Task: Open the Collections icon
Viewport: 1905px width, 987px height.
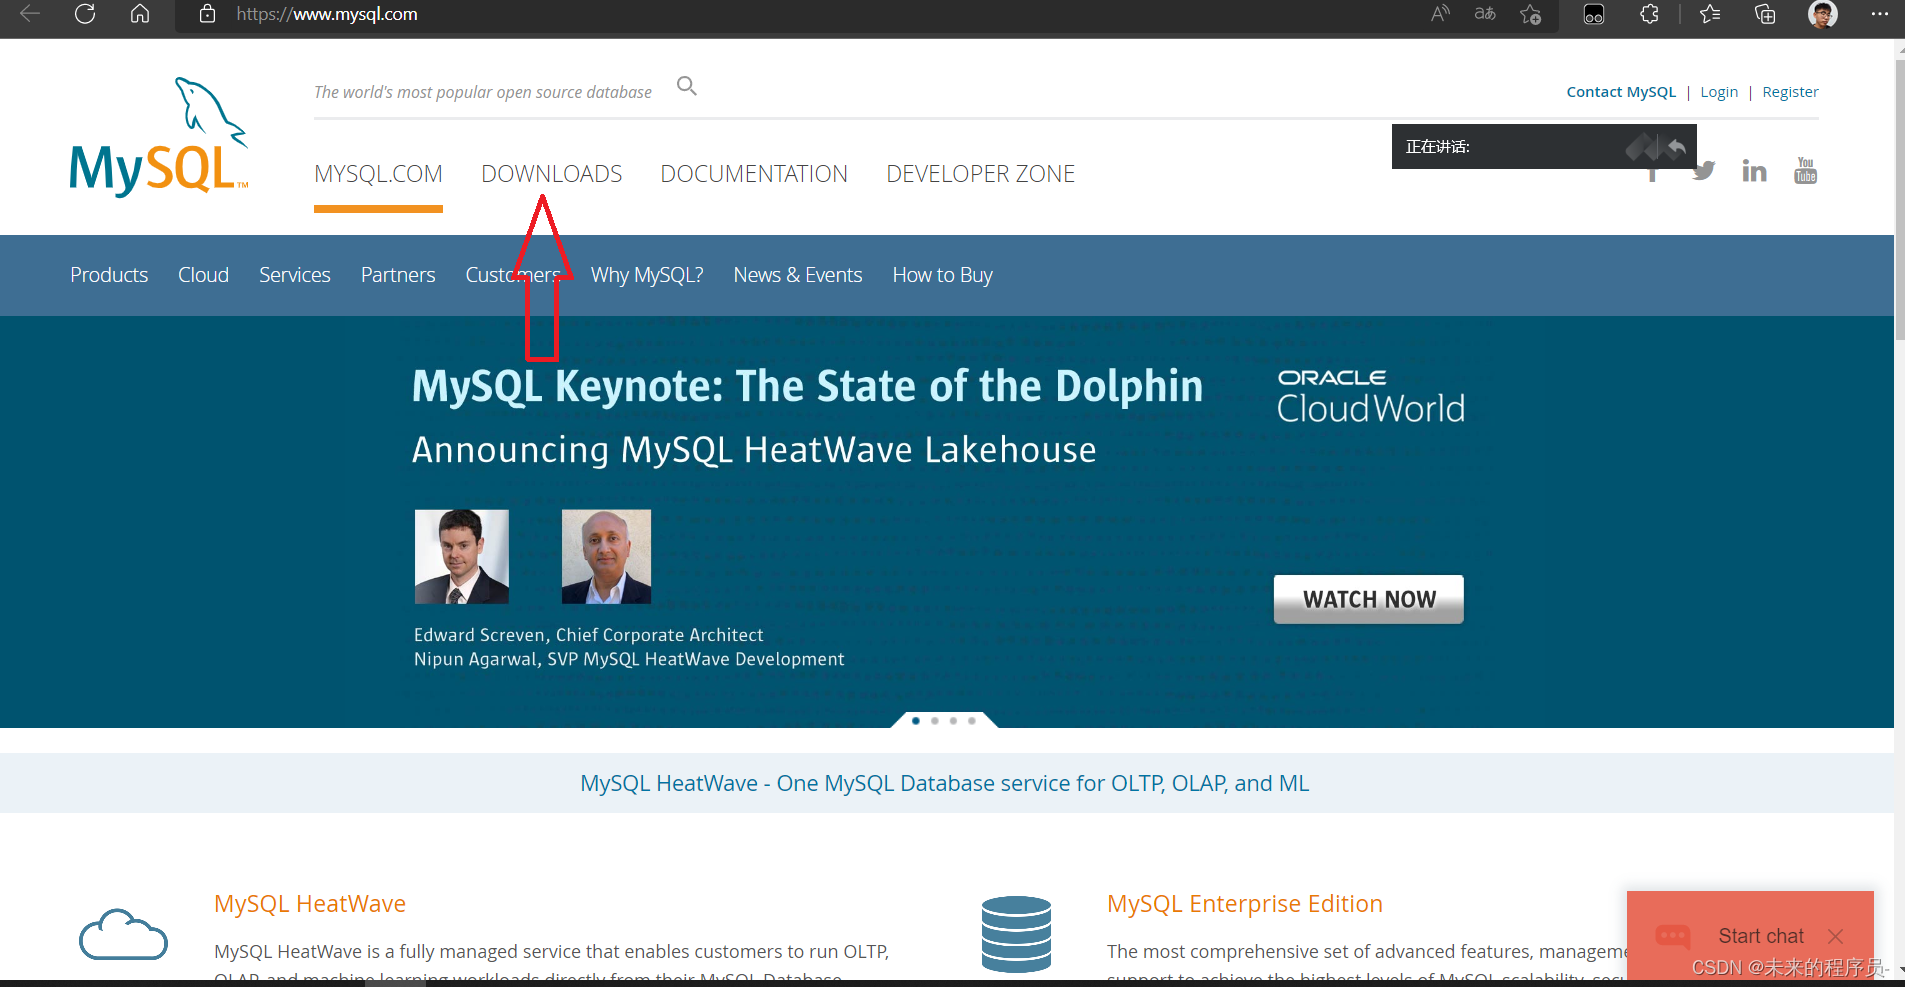Action: (x=1765, y=14)
